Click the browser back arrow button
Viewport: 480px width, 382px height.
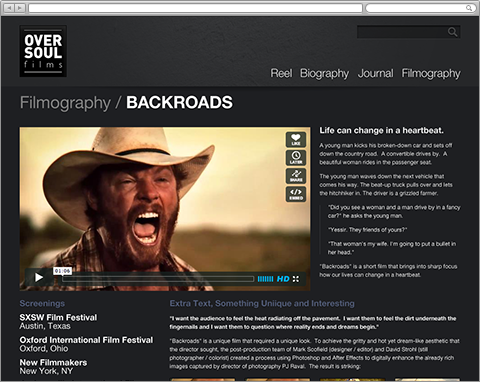tap(9, 8)
